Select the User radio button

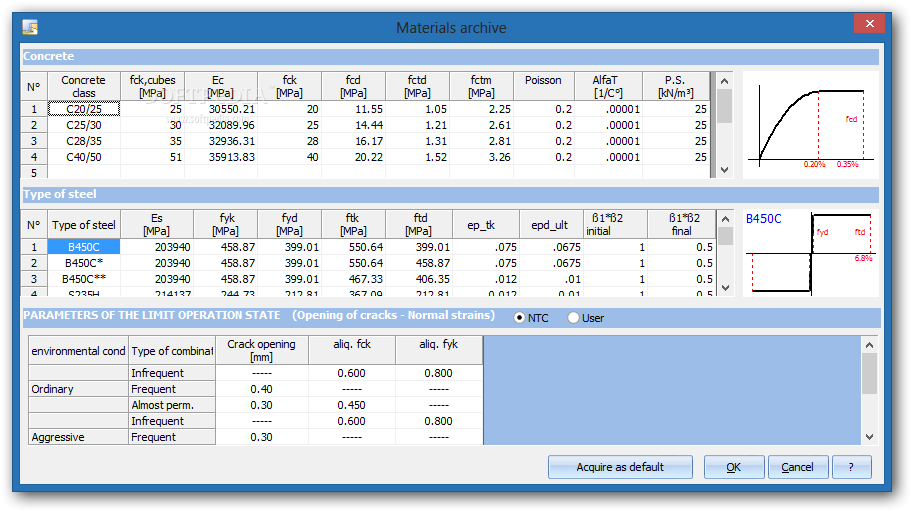573,318
